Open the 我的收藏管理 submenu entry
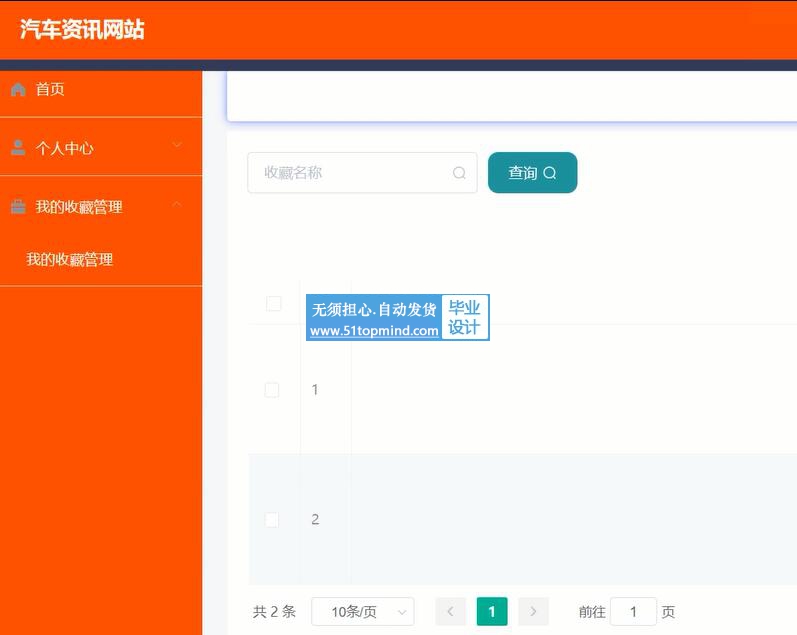This screenshot has width=797, height=635. pos(70,260)
